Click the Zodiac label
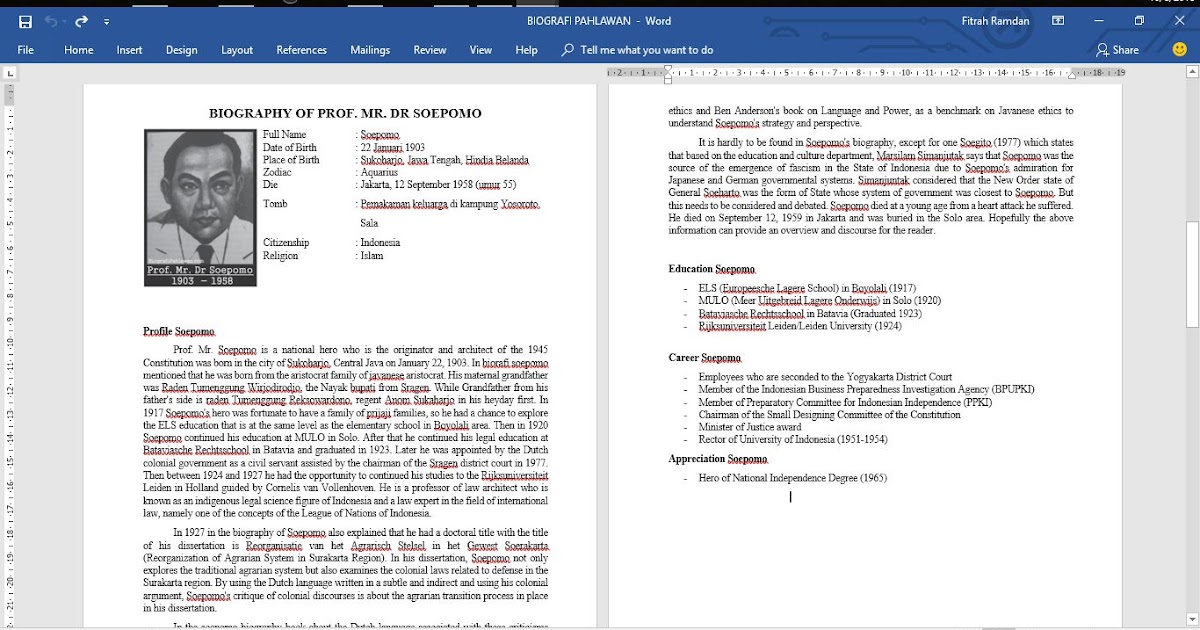 277,172
